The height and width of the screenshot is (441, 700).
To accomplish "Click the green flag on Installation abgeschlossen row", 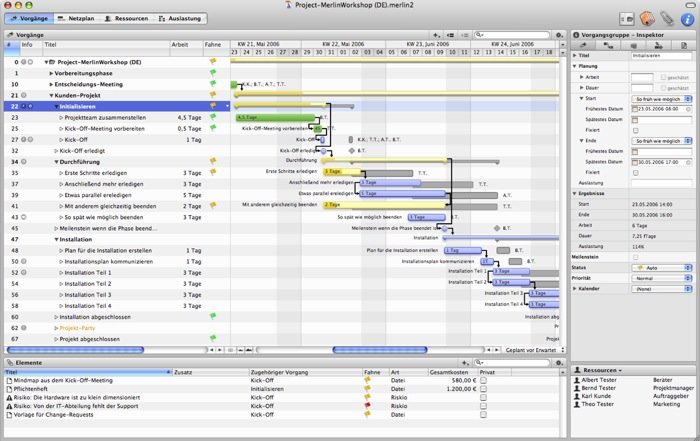I will [213, 316].
